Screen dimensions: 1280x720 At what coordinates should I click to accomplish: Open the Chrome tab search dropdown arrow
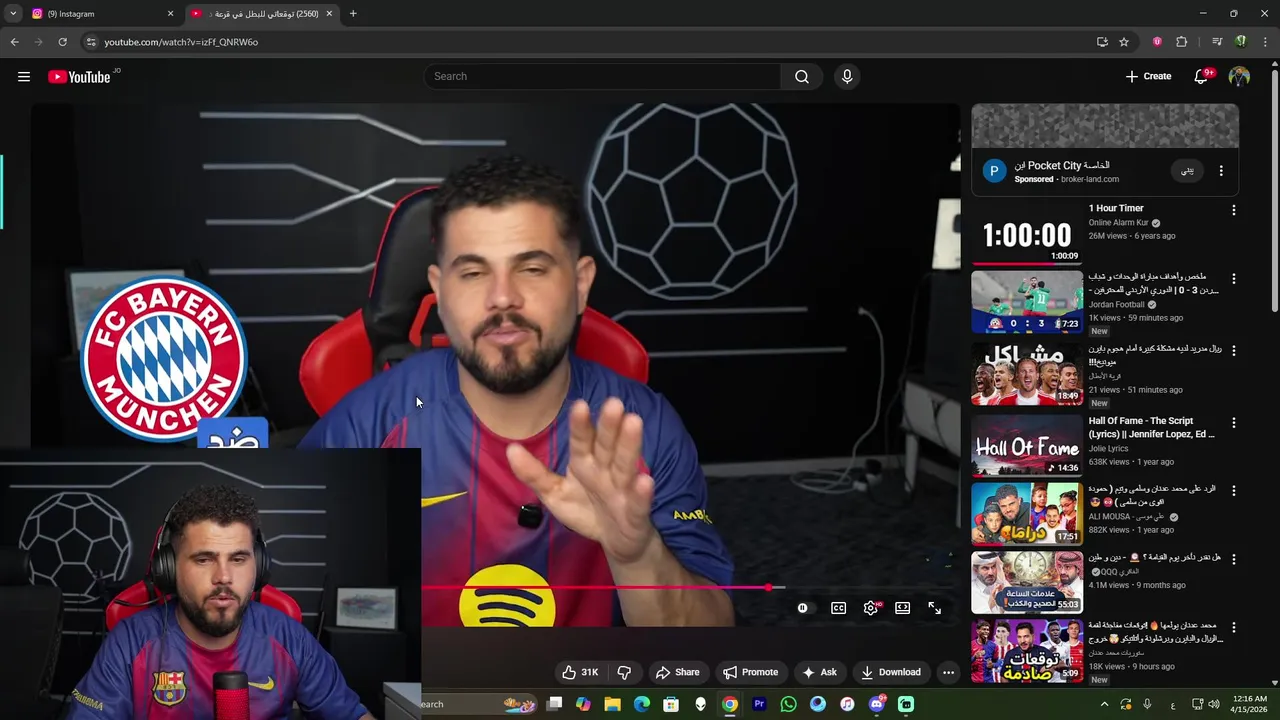click(13, 14)
